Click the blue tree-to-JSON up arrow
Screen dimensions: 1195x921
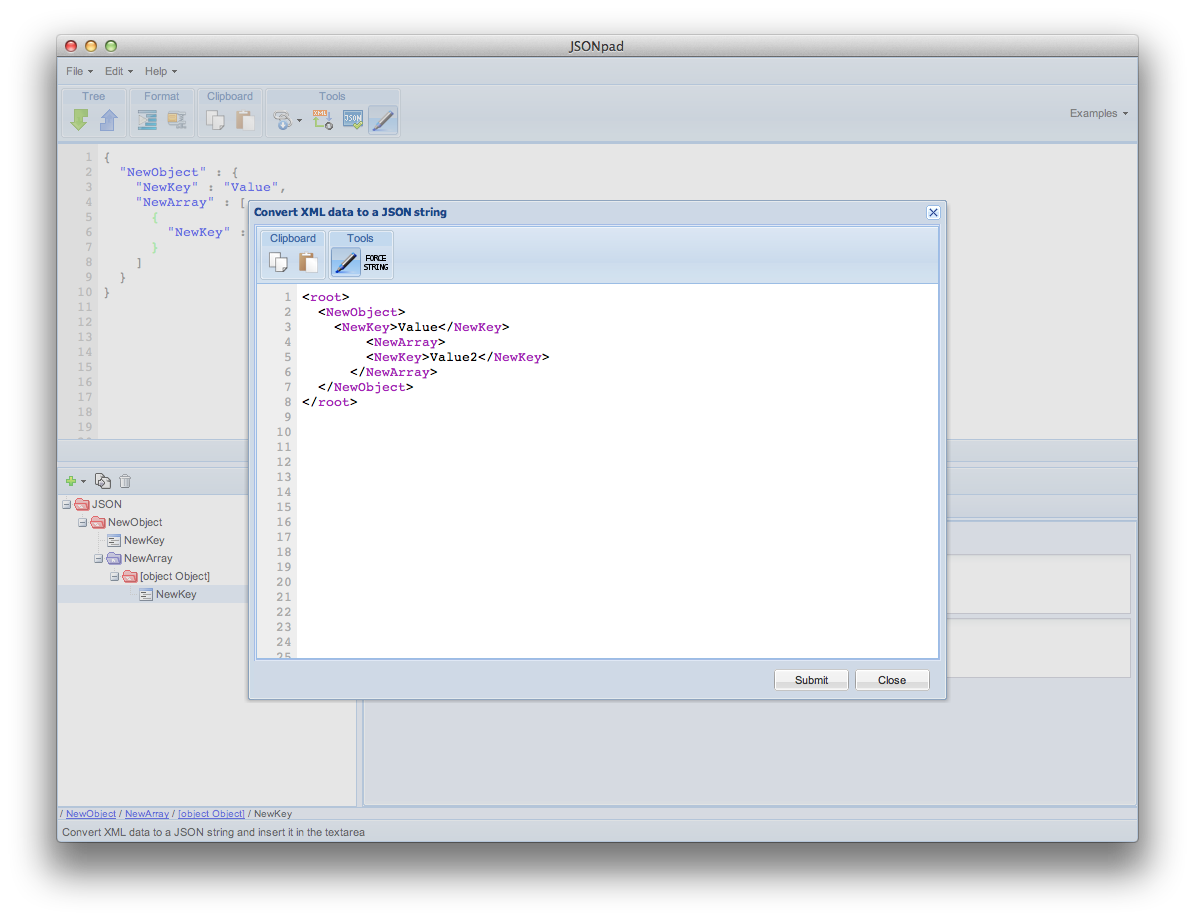click(109, 120)
